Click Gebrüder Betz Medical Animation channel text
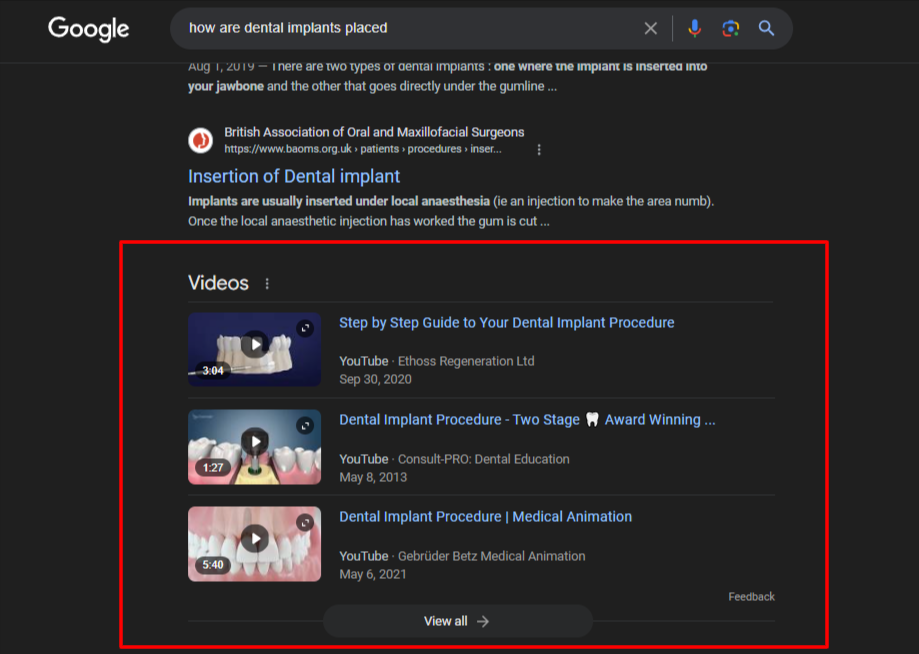Screen dimensions: 919x654 point(491,556)
